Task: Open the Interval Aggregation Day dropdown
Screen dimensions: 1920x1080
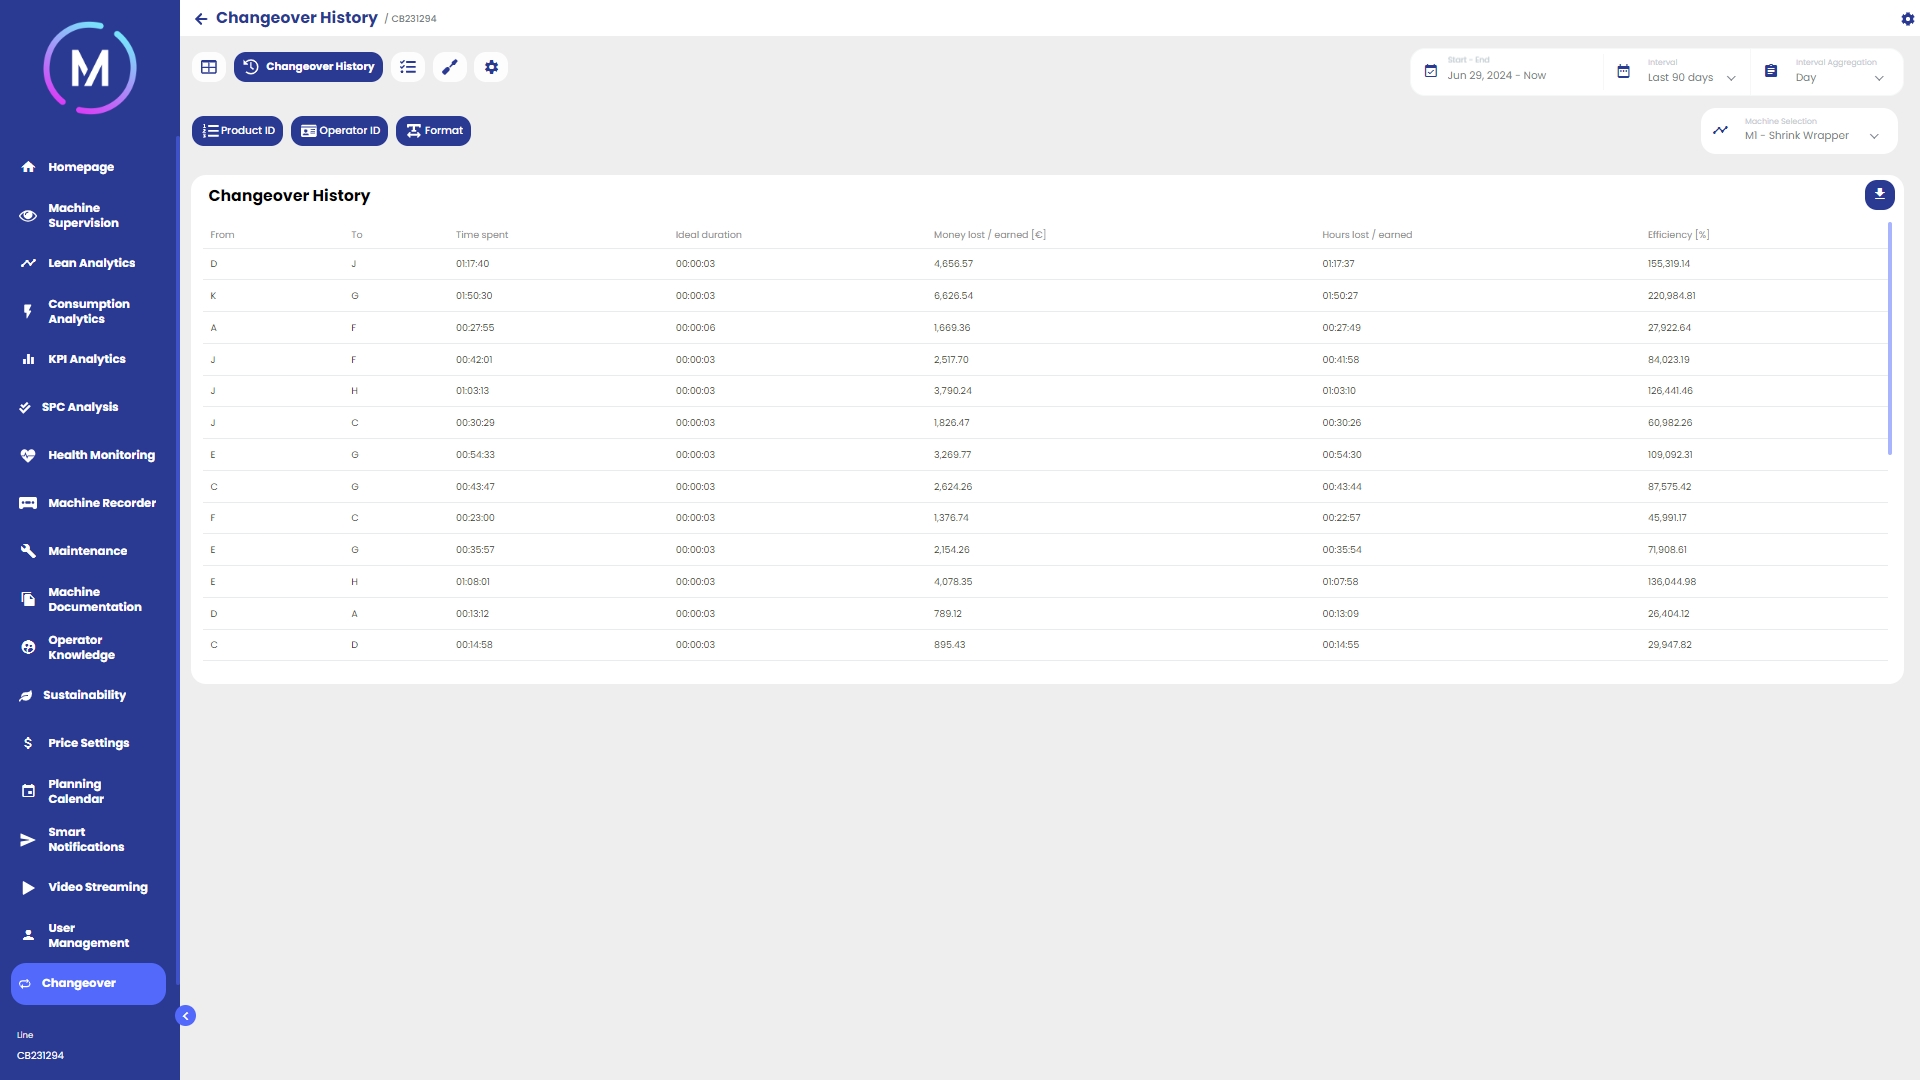Action: pos(1838,77)
